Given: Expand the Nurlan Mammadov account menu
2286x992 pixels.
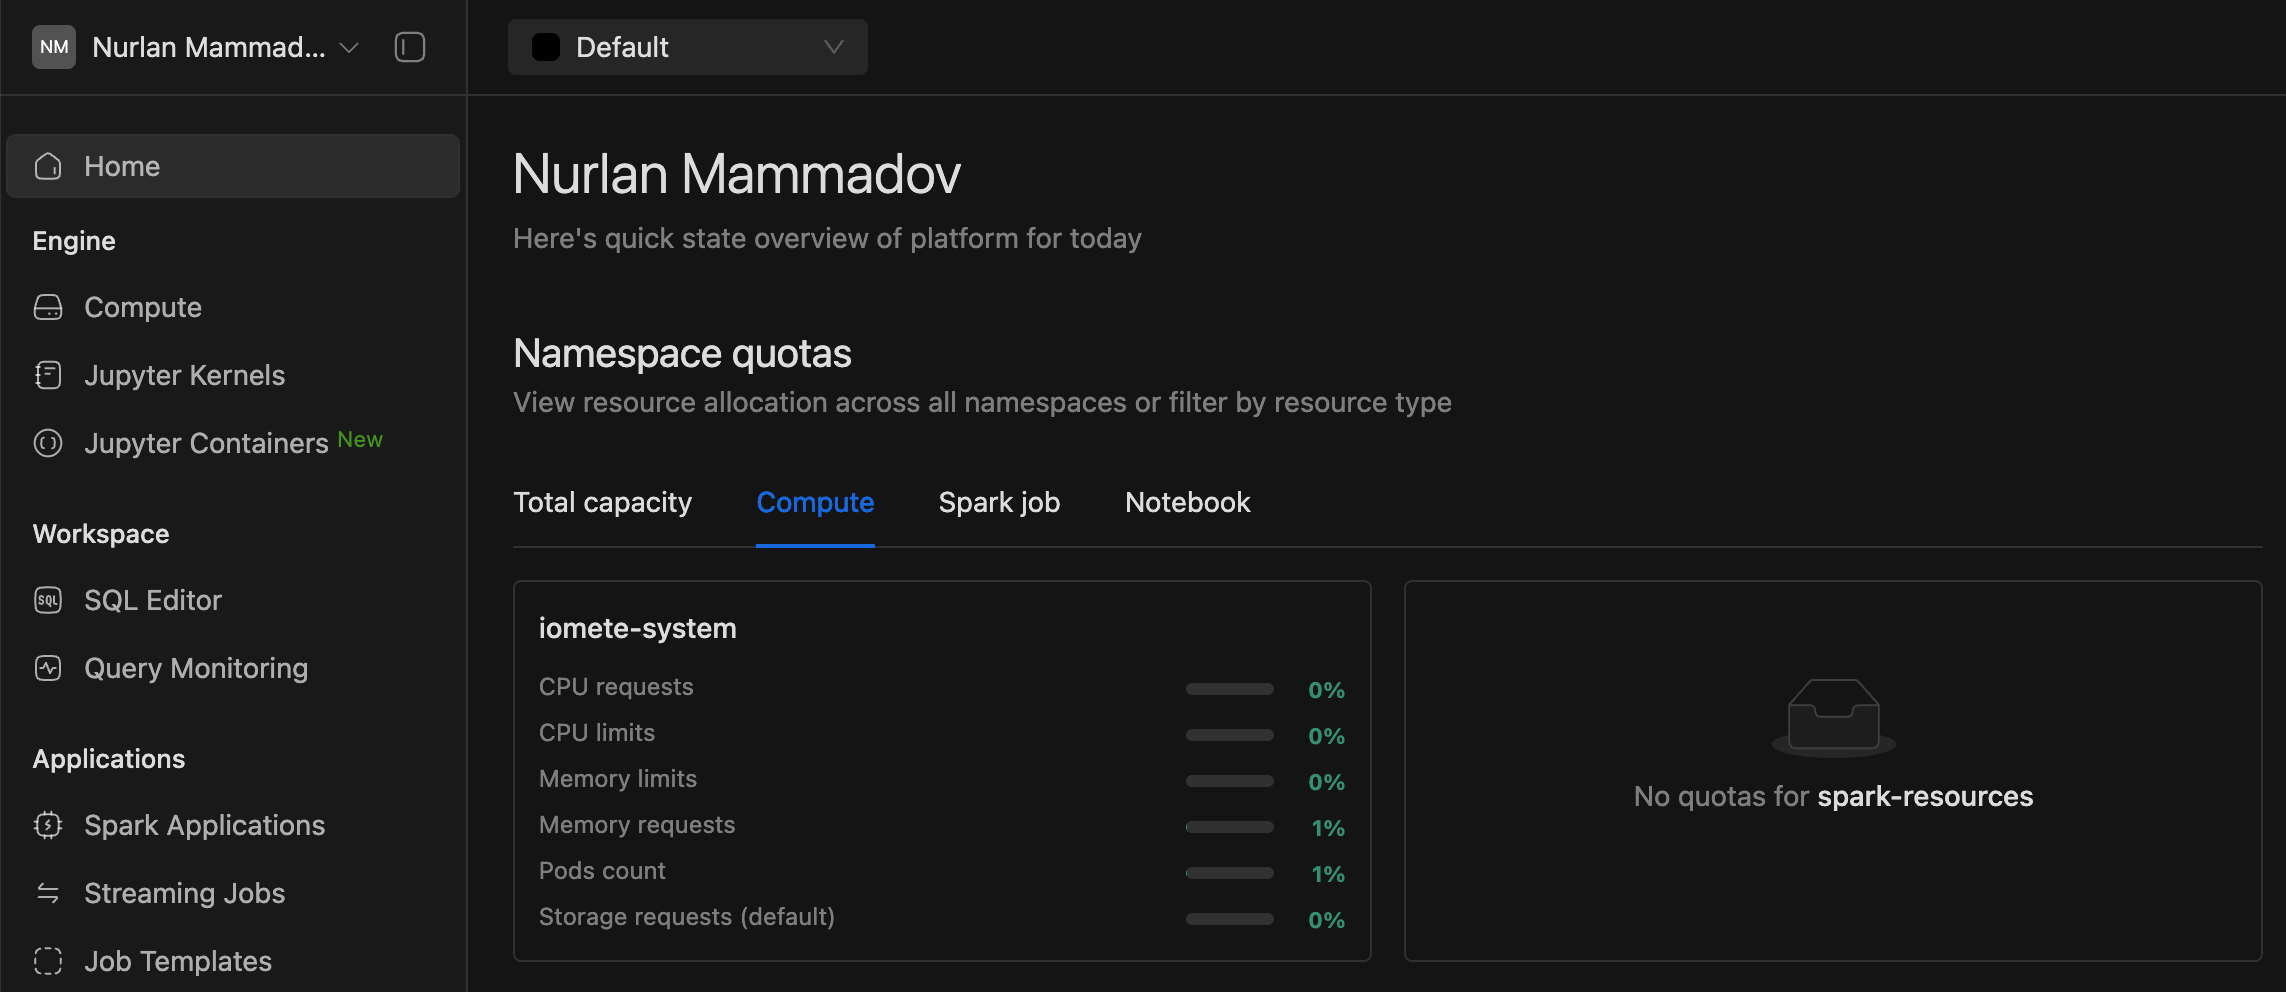Looking at the screenshot, I should [349, 47].
